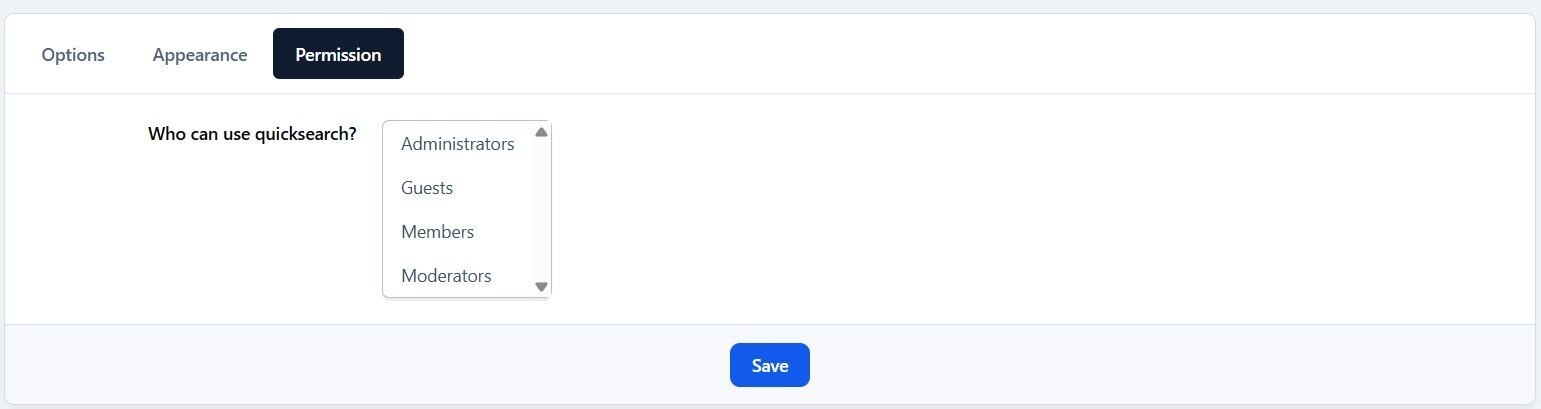The image size is (1541, 409).
Task: Click the 'Who can use quicksearch?' label
Action: click(x=252, y=133)
